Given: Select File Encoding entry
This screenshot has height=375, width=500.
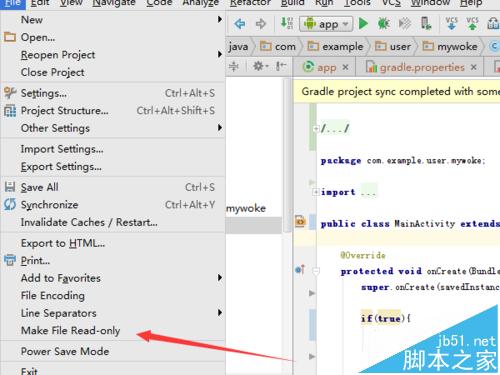Looking at the screenshot, I should pyautogui.click(x=112, y=296).
